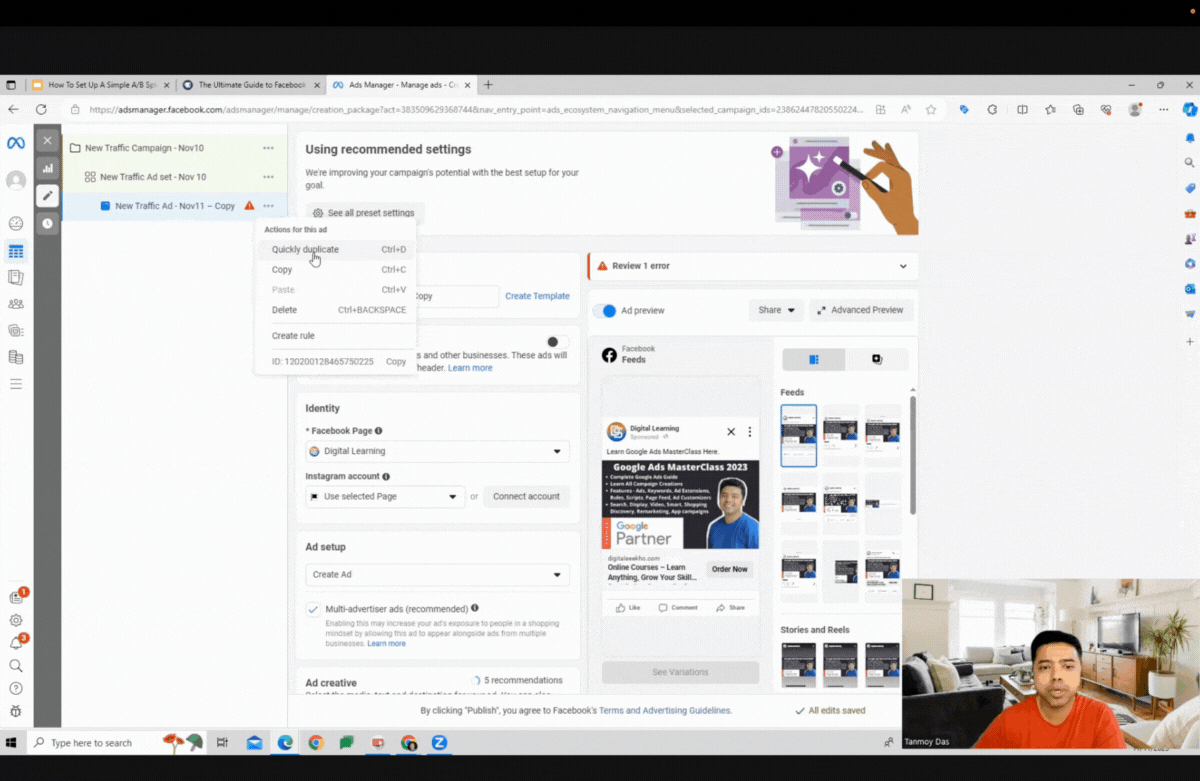The height and width of the screenshot is (781, 1200).
Task: Click the bug report icon in sidebar
Action: point(16,712)
